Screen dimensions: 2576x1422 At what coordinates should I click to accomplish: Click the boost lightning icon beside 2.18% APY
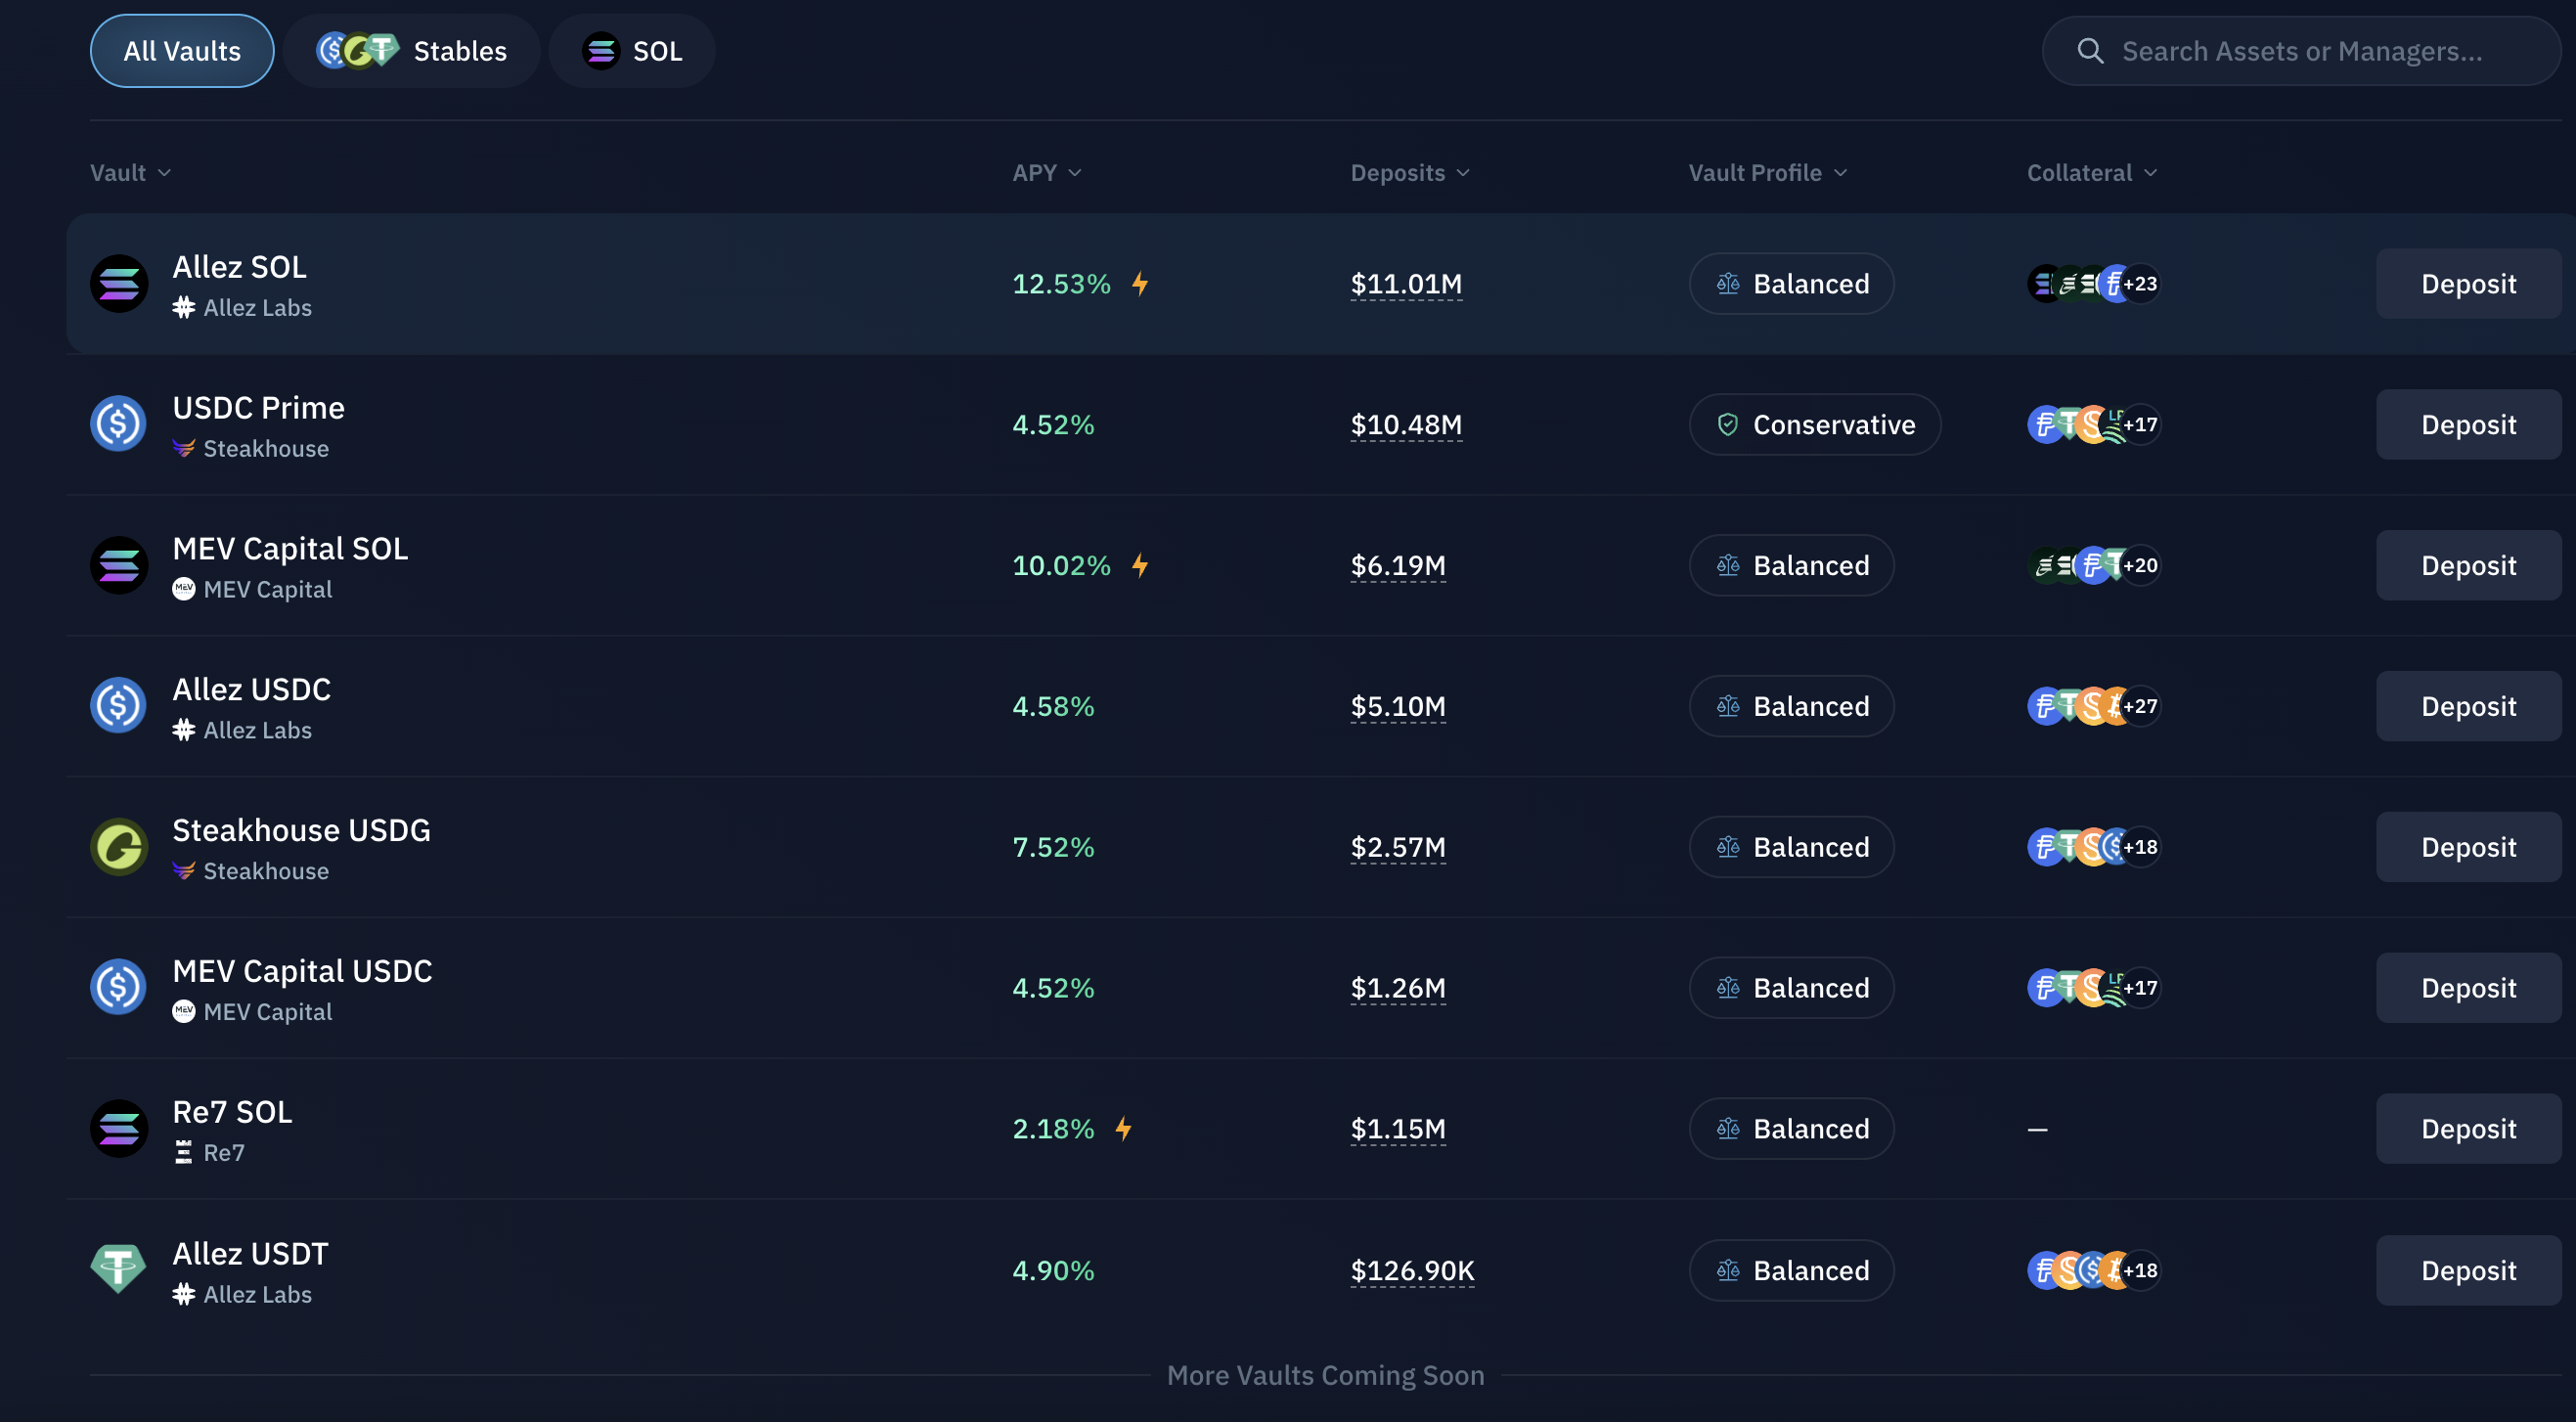(1124, 1129)
